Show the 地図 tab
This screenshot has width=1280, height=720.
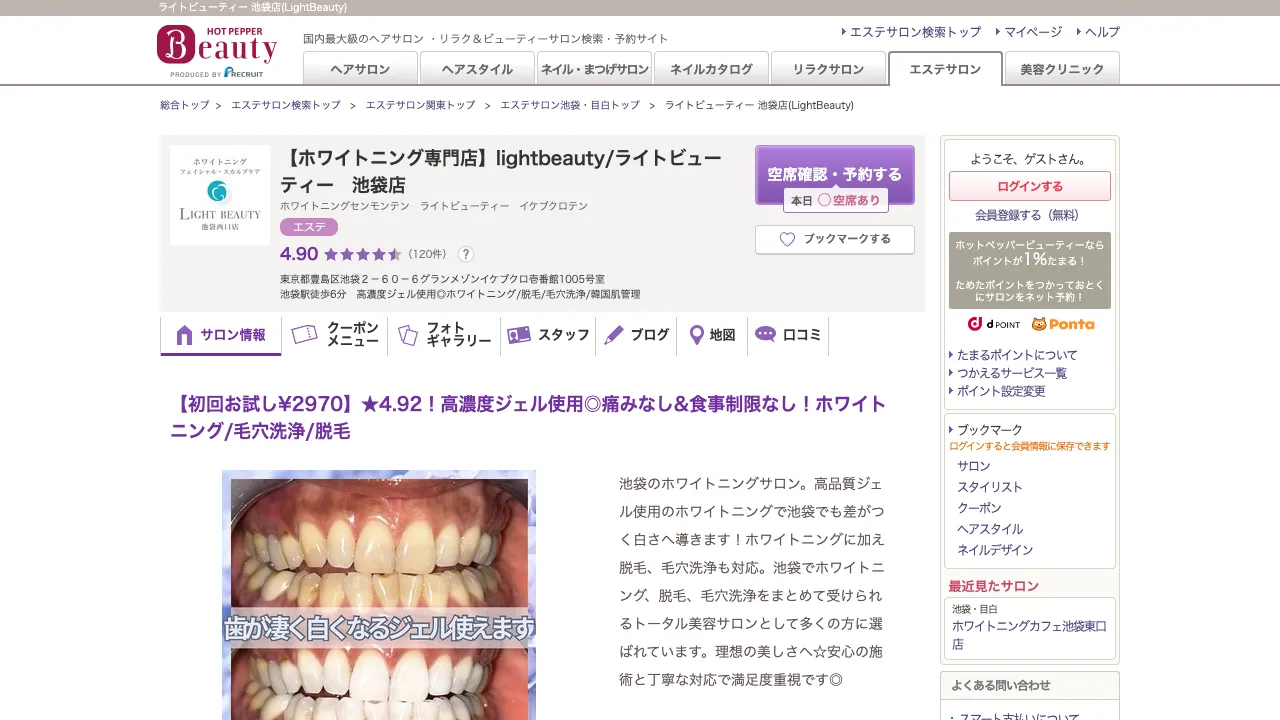coord(713,335)
